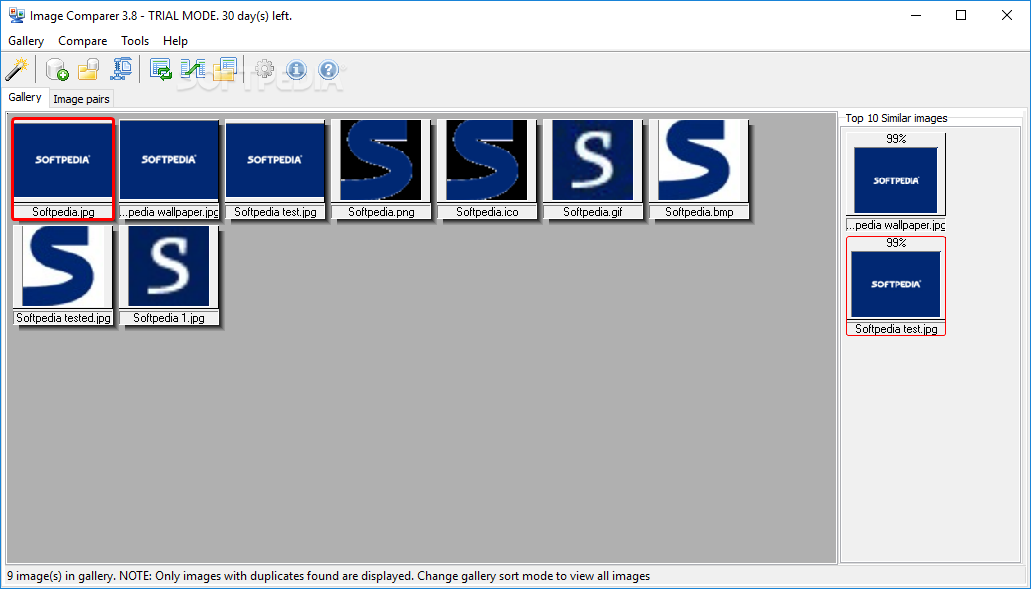Close the Image Comparer window
Image resolution: width=1031 pixels, height=589 pixels.
pos(1007,16)
